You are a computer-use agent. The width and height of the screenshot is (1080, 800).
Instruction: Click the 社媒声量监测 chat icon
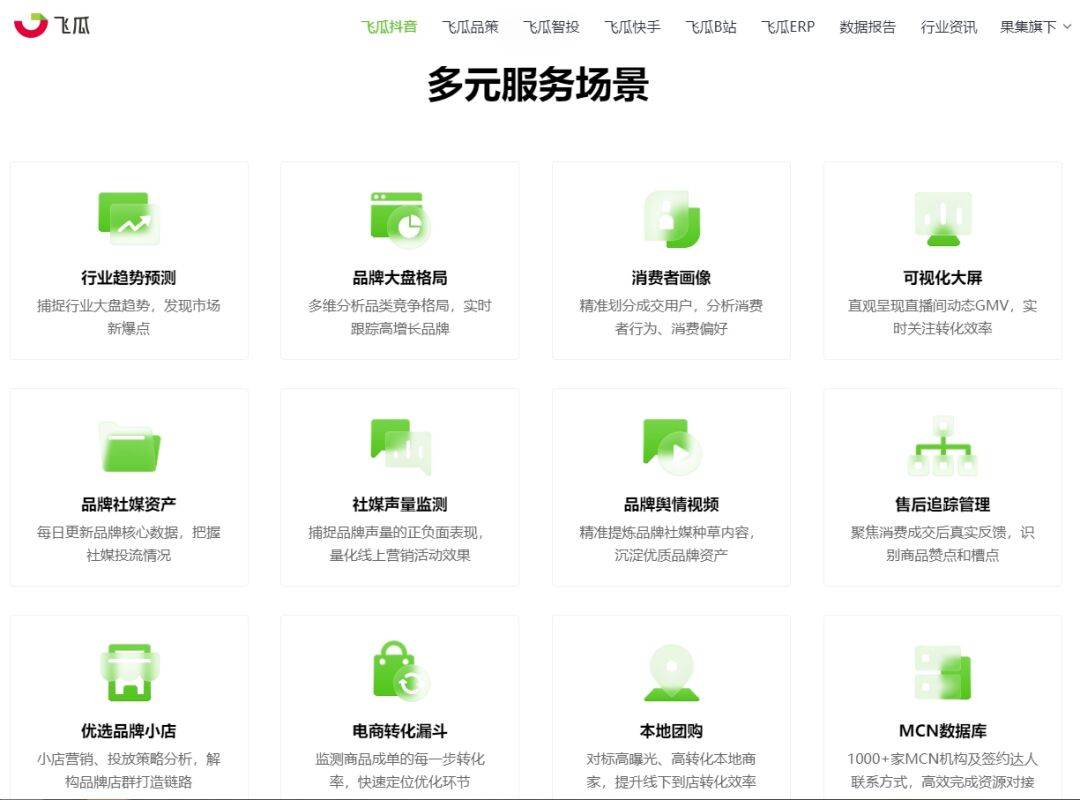[x=400, y=446]
